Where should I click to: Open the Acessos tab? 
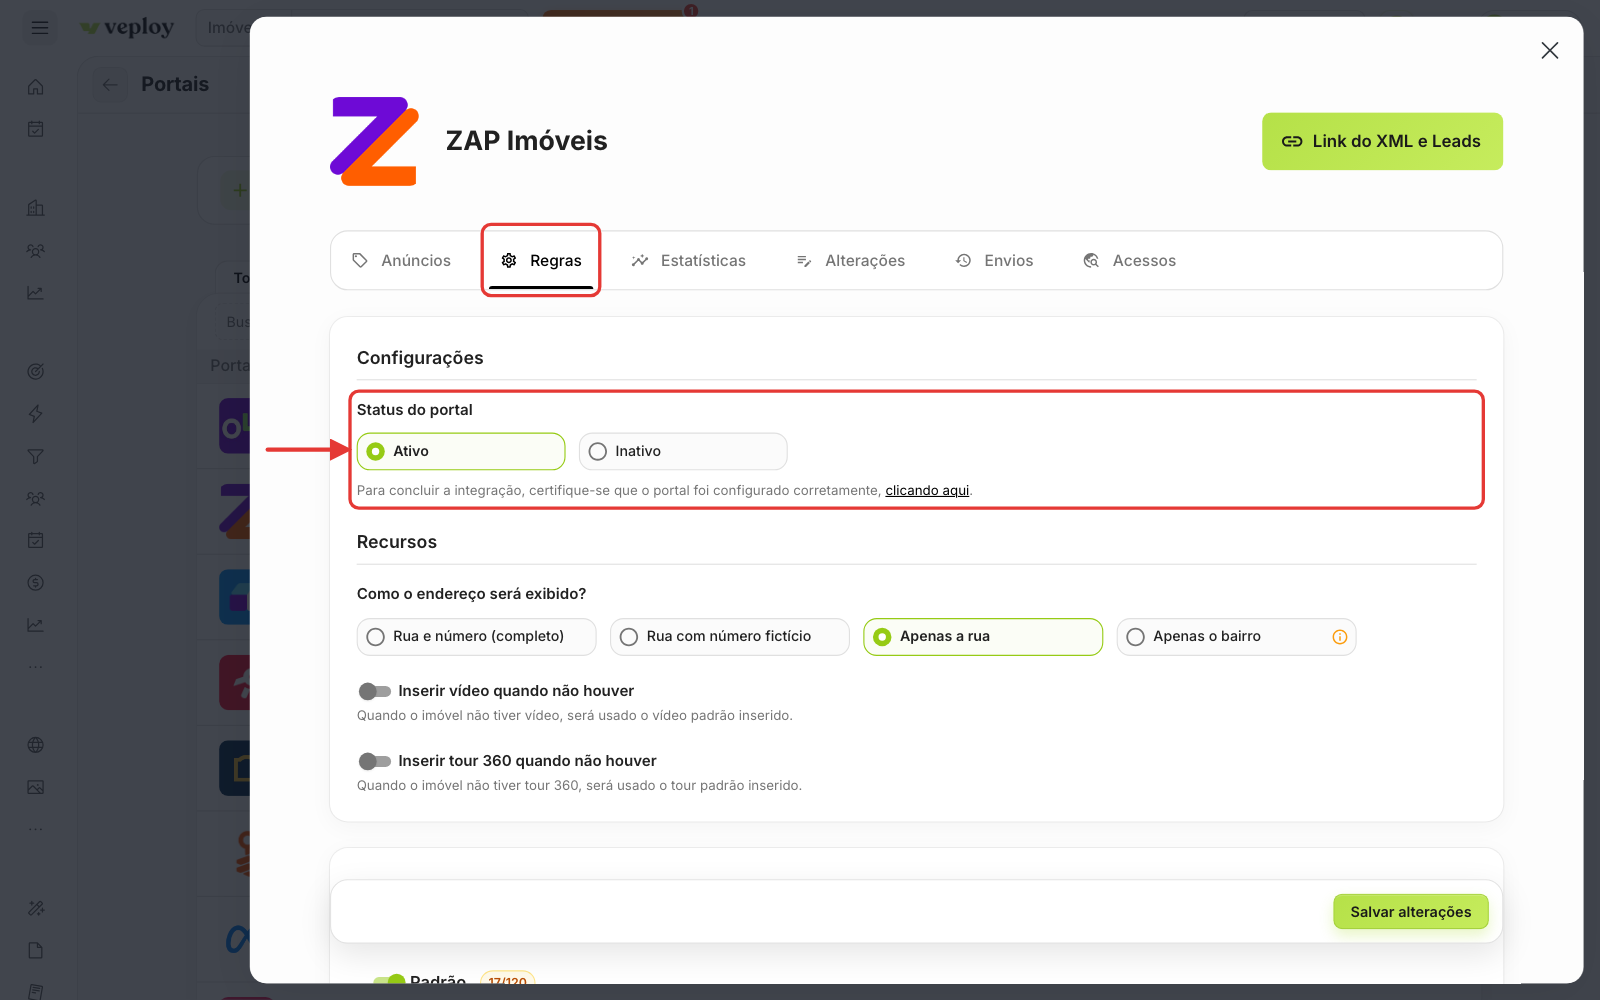click(1130, 261)
